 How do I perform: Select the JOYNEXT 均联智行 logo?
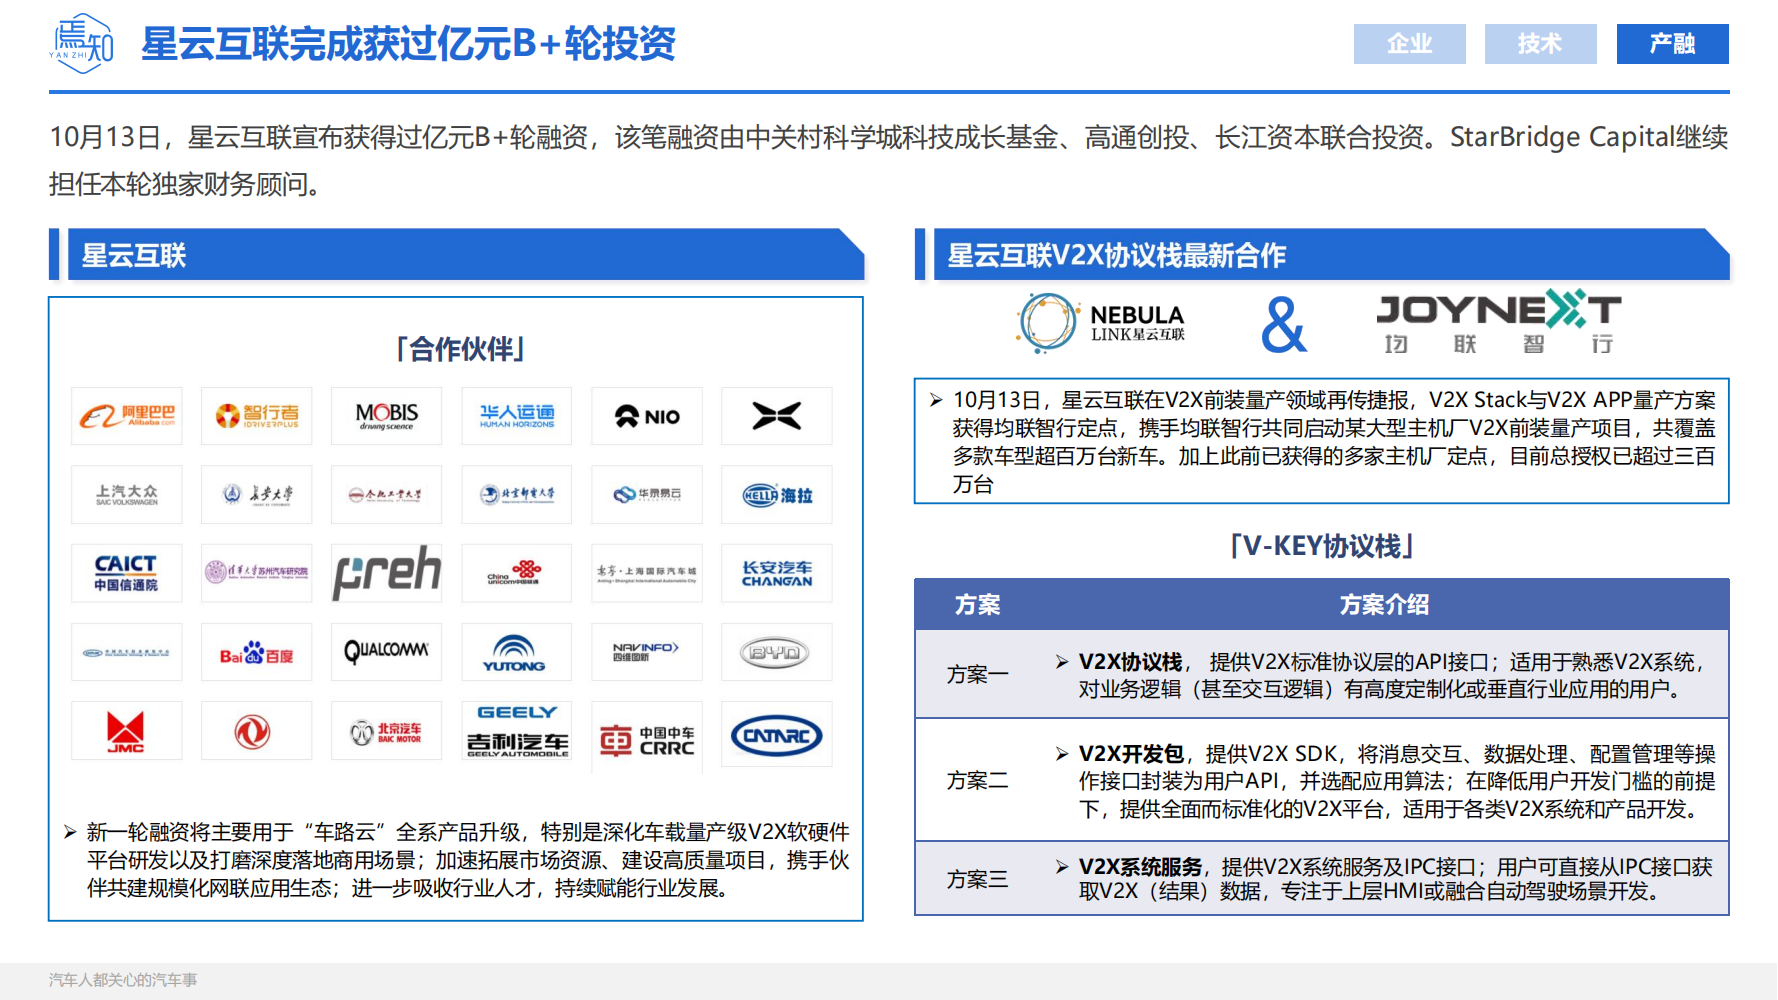[1499, 322]
